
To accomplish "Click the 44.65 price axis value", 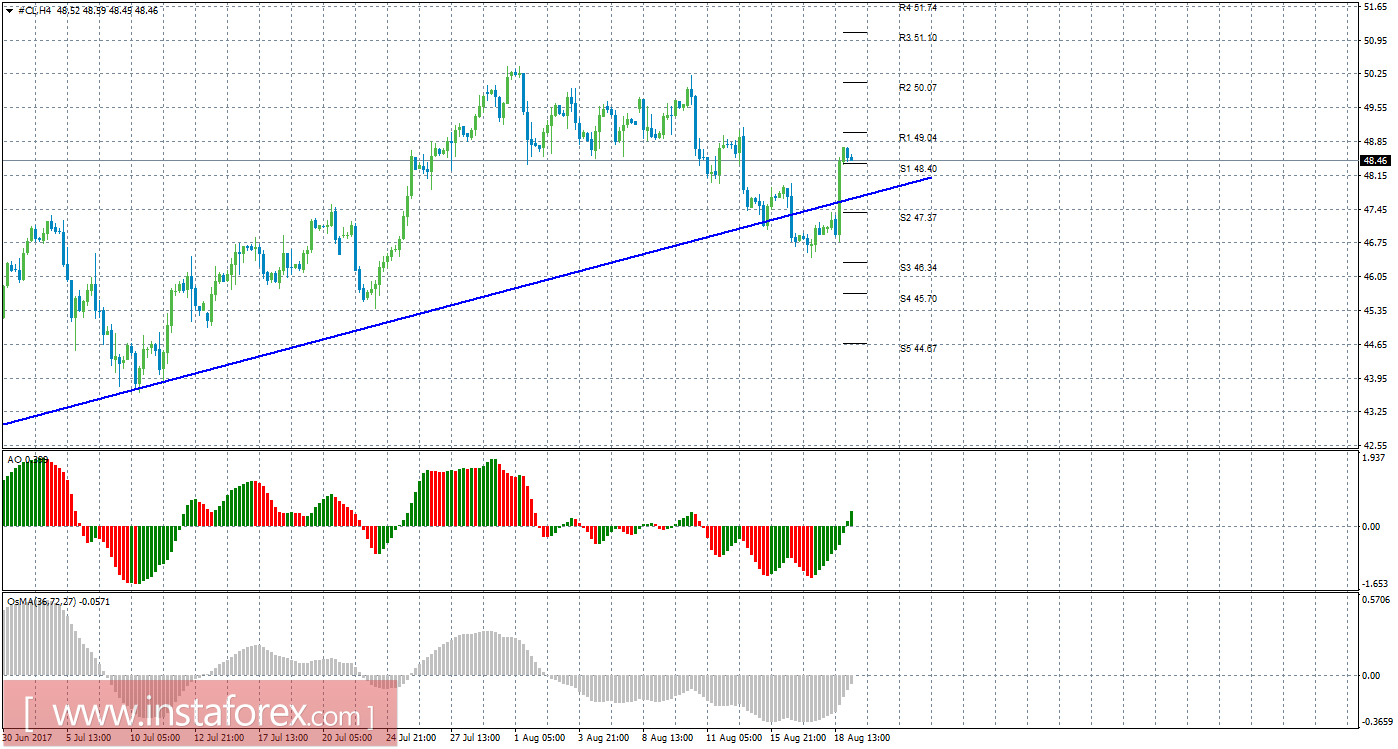I will pyautogui.click(x=1375, y=345).
